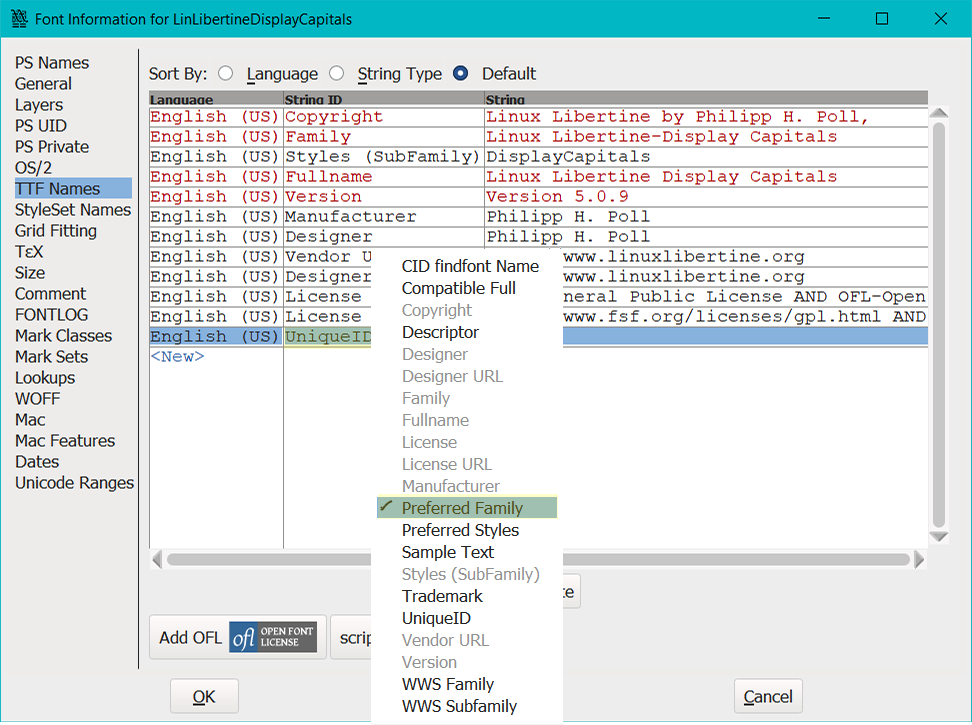Click the Cancel button

click(x=768, y=696)
